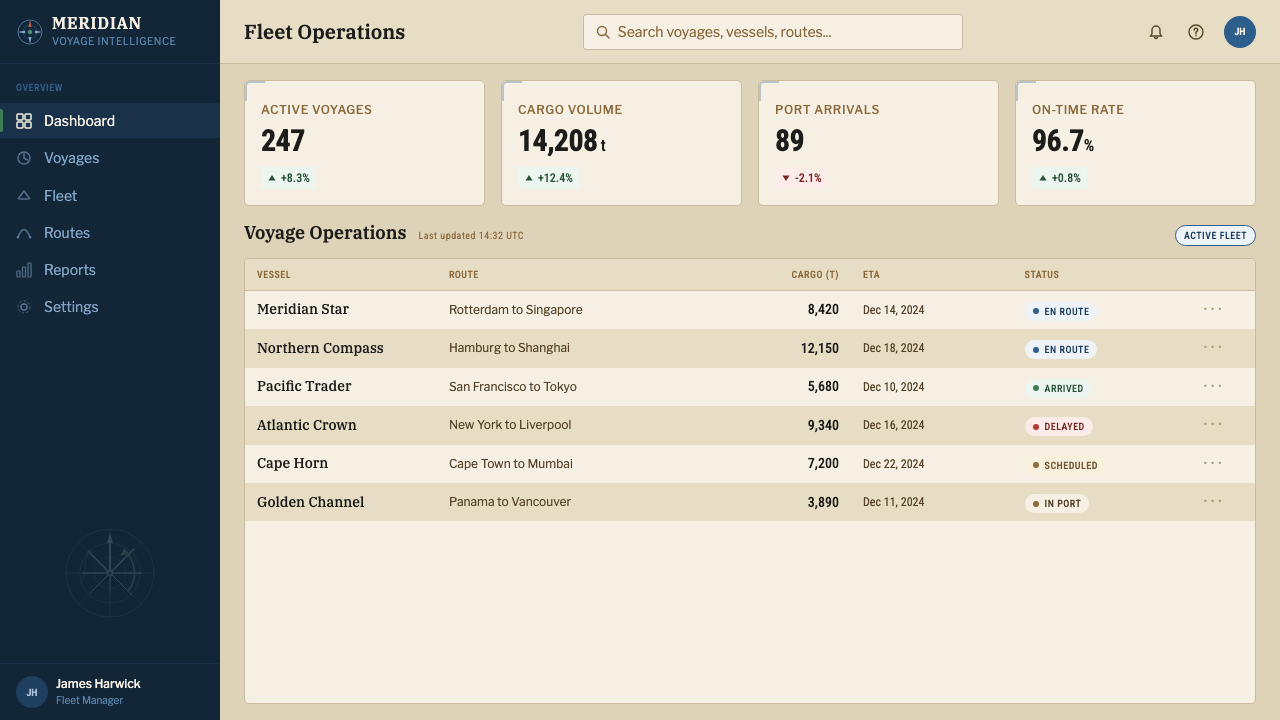Click the New York to Liverpool route
1280x720 pixels.
[x=510, y=425]
